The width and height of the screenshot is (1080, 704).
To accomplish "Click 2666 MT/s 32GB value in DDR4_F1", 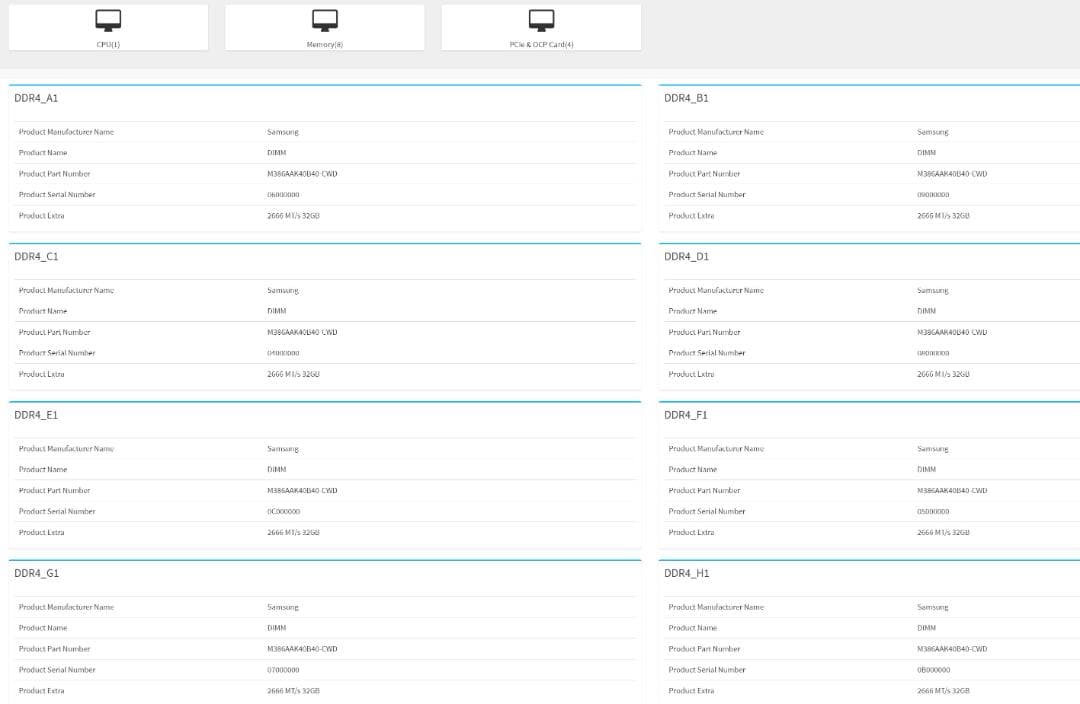I will point(943,533).
